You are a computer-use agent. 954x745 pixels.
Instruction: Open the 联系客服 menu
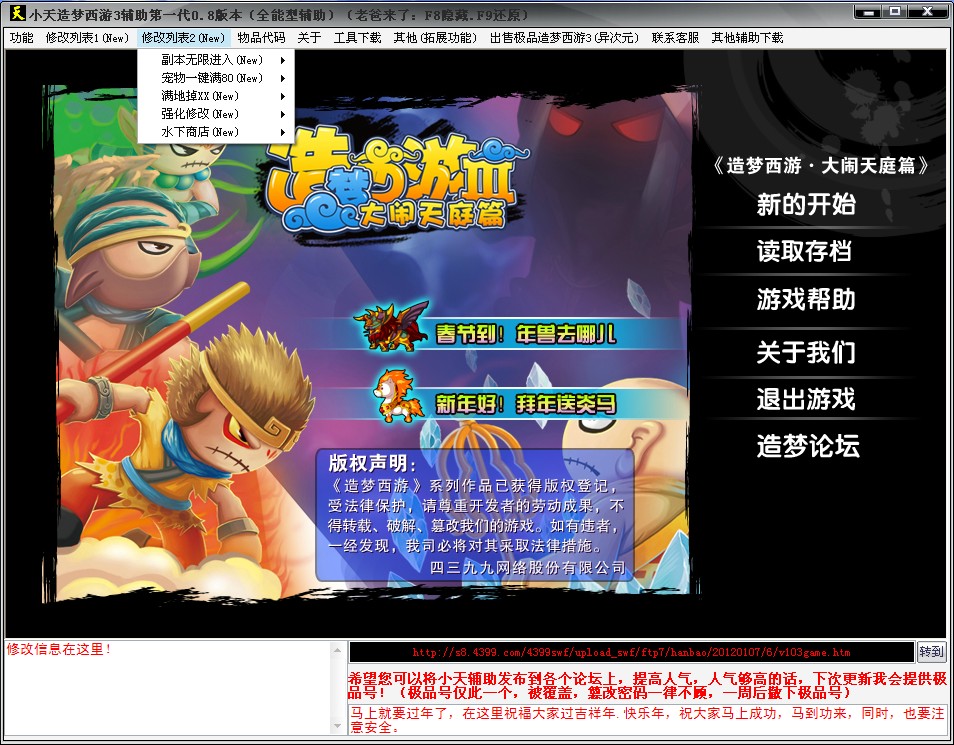[x=675, y=38]
